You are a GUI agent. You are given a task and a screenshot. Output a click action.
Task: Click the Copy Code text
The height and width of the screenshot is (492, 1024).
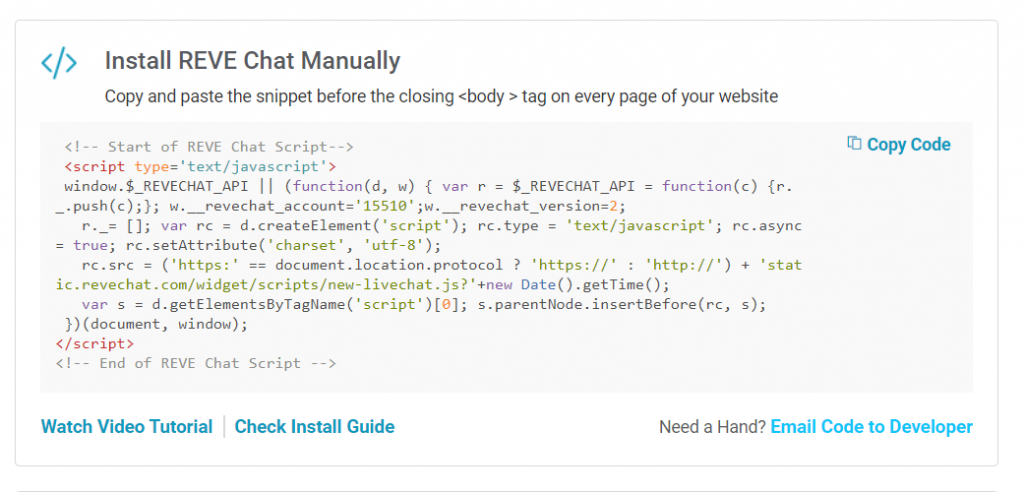908,144
